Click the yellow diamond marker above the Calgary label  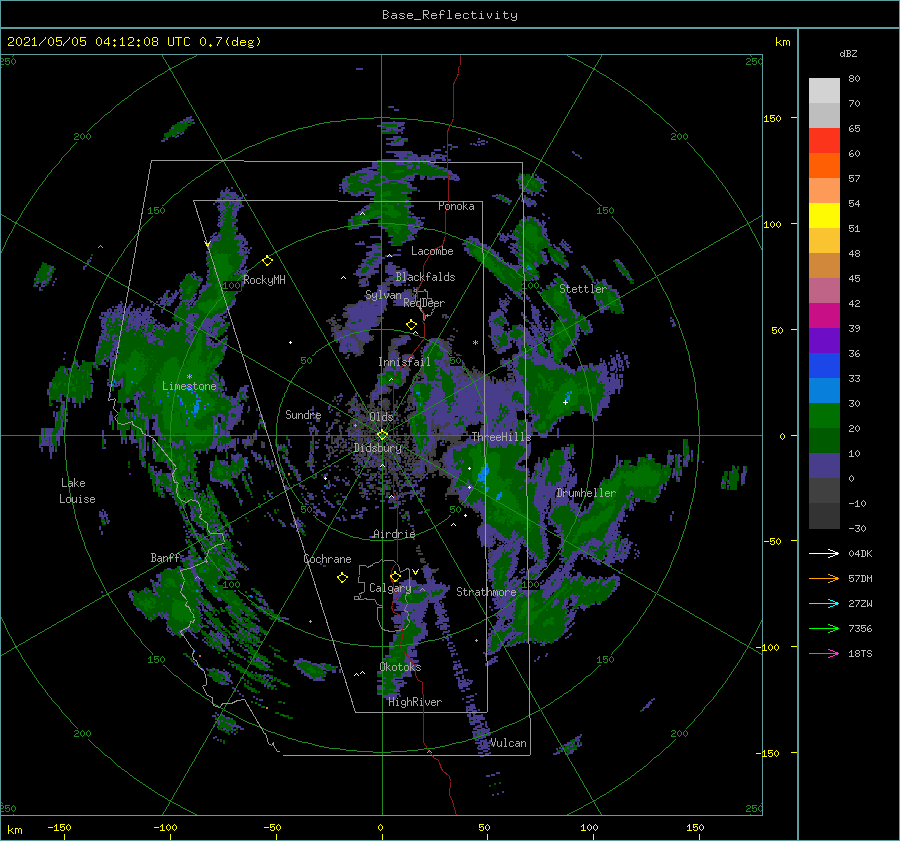click(395, 576)
